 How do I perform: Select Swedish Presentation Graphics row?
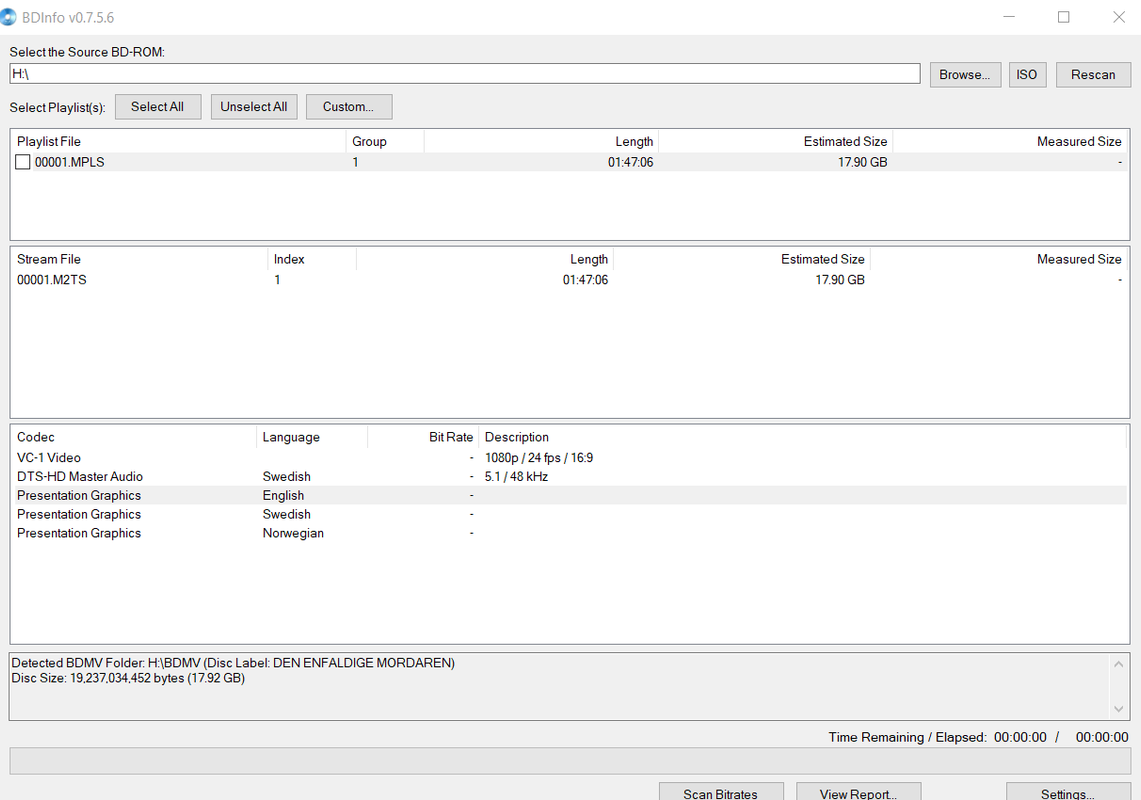pyautogui.click(x=570, y=515)
